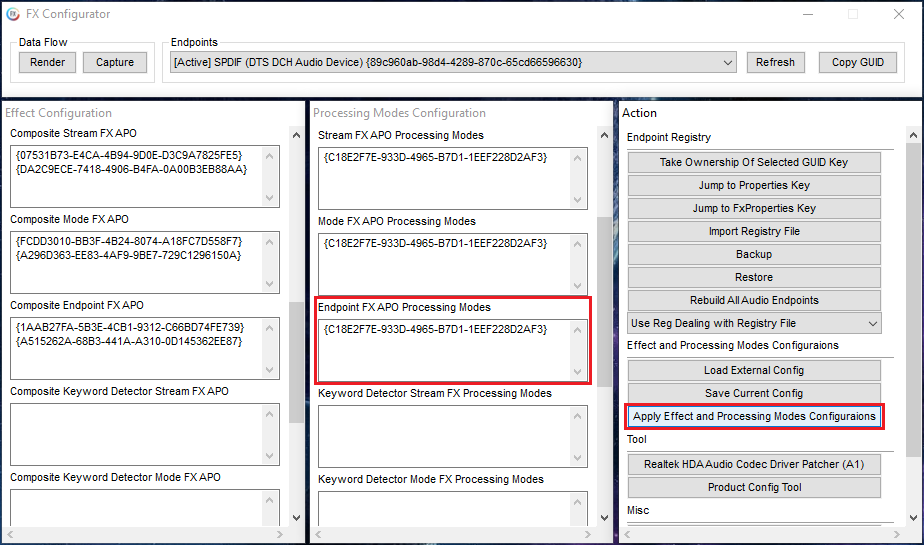924x545 pixels.
Task: Click Processing Modes horizontal scroll left arrow
Action: click(x=318, y=534)
